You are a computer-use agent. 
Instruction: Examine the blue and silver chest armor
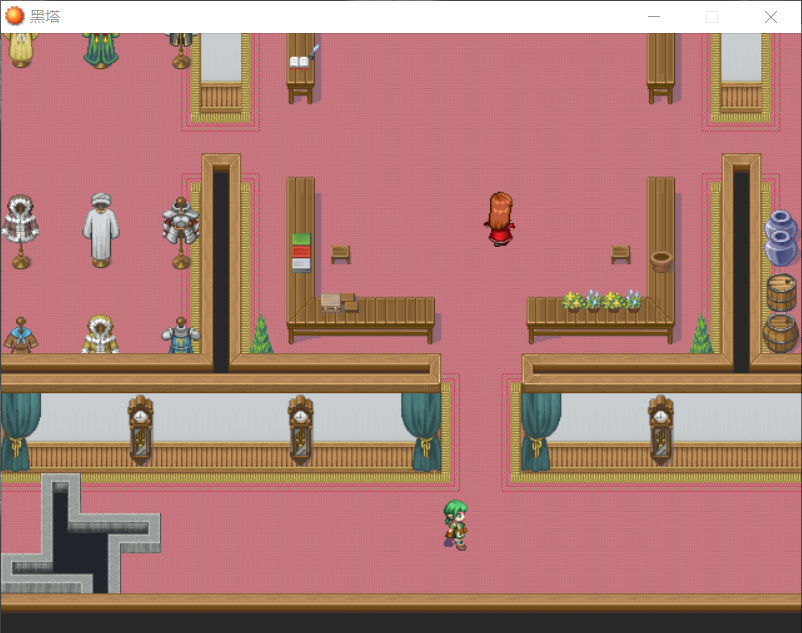tap(181, 335)
